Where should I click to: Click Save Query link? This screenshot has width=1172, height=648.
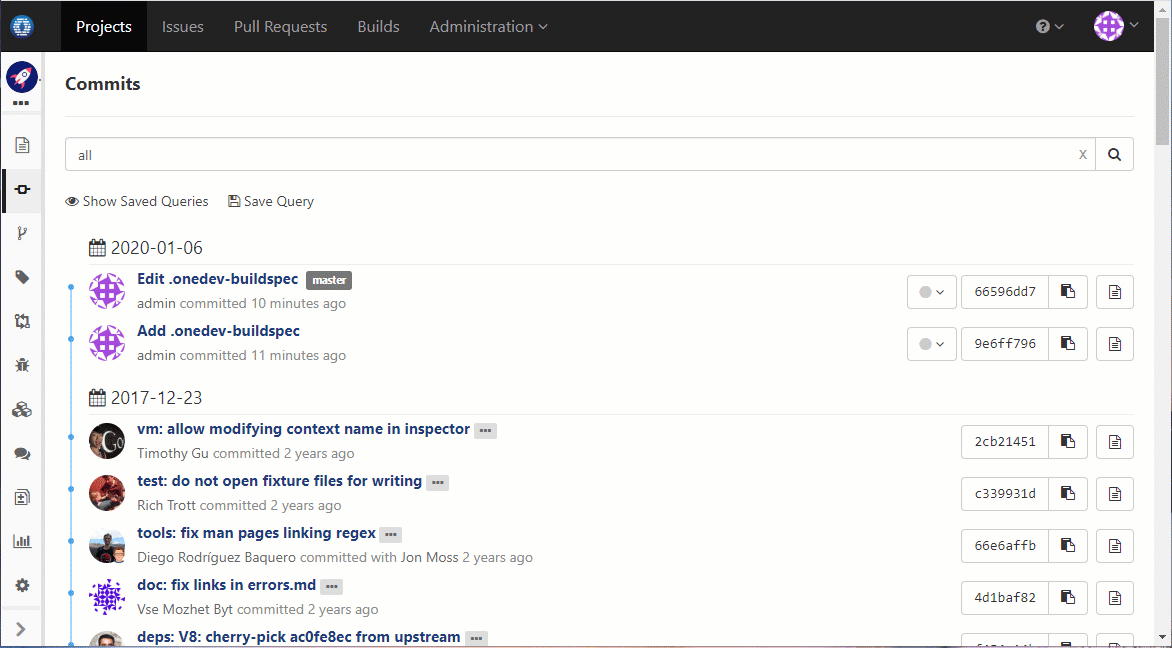(271, 201)
